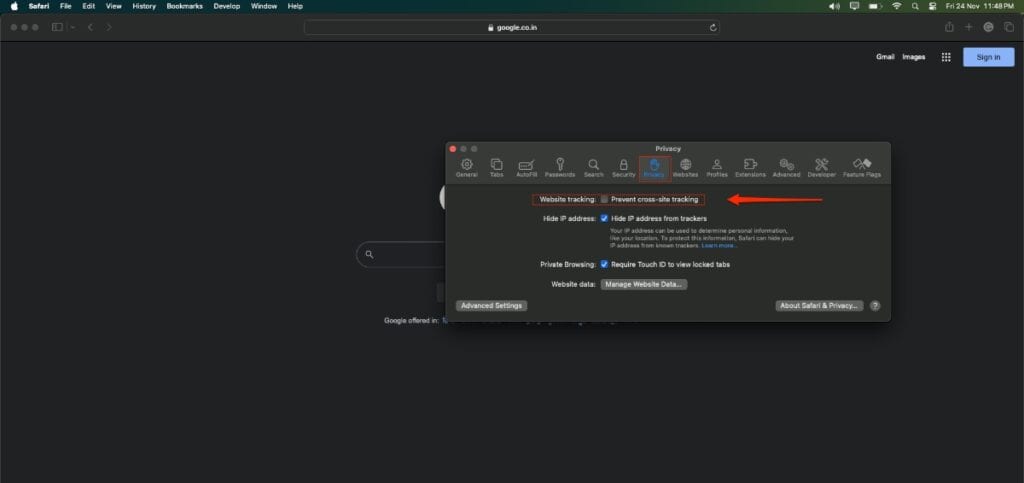This screenshot has width=1024, height=483.
Task: Click the Google search input box
Action: pos(400,255)
